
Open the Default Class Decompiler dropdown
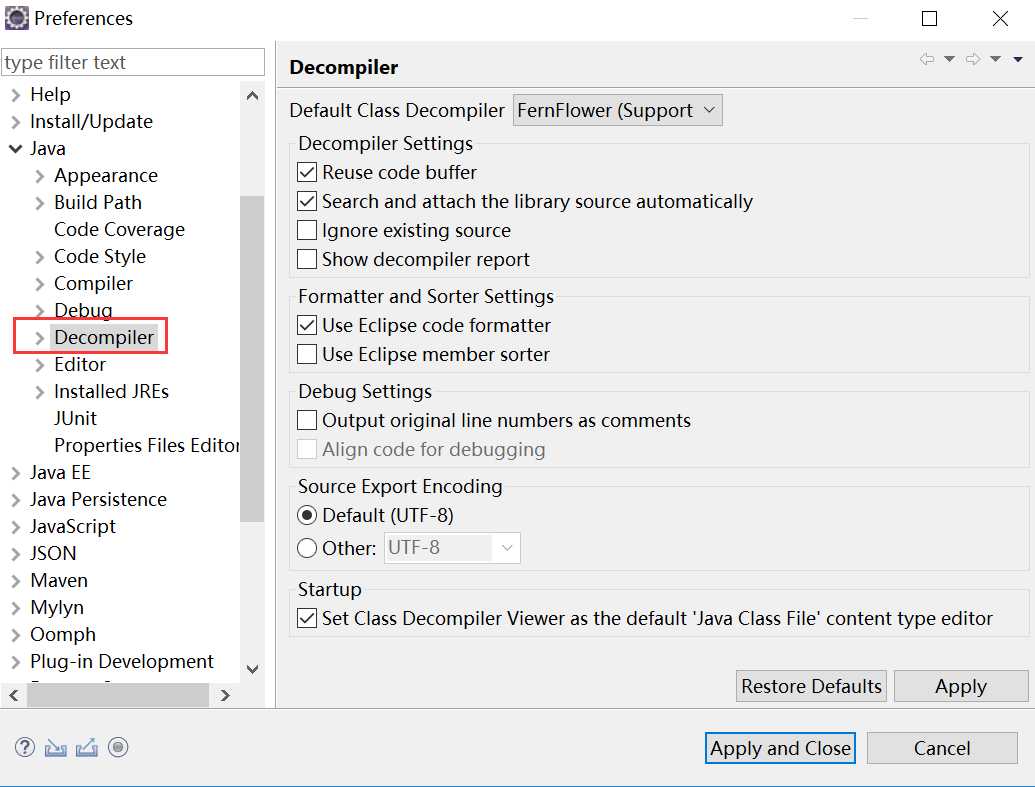[617, 111]
